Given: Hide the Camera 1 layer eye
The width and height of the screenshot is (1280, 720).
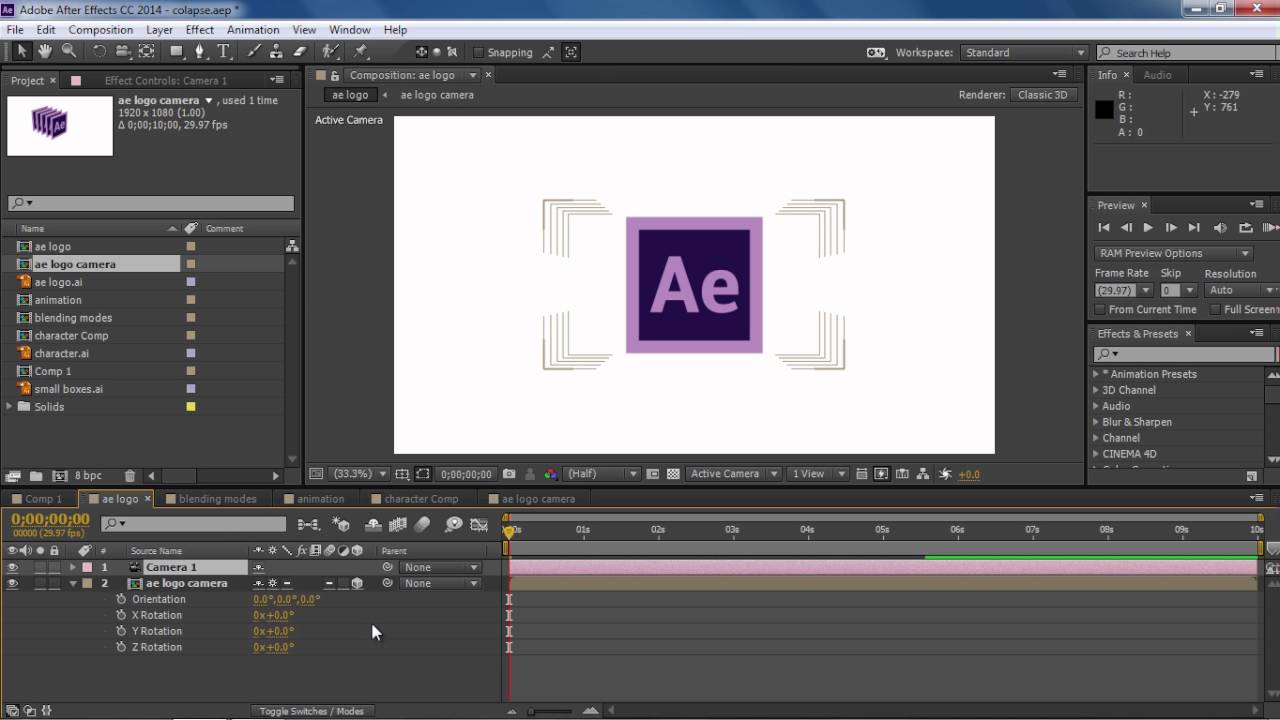Looking at the screenshot, I should point(12,567).
